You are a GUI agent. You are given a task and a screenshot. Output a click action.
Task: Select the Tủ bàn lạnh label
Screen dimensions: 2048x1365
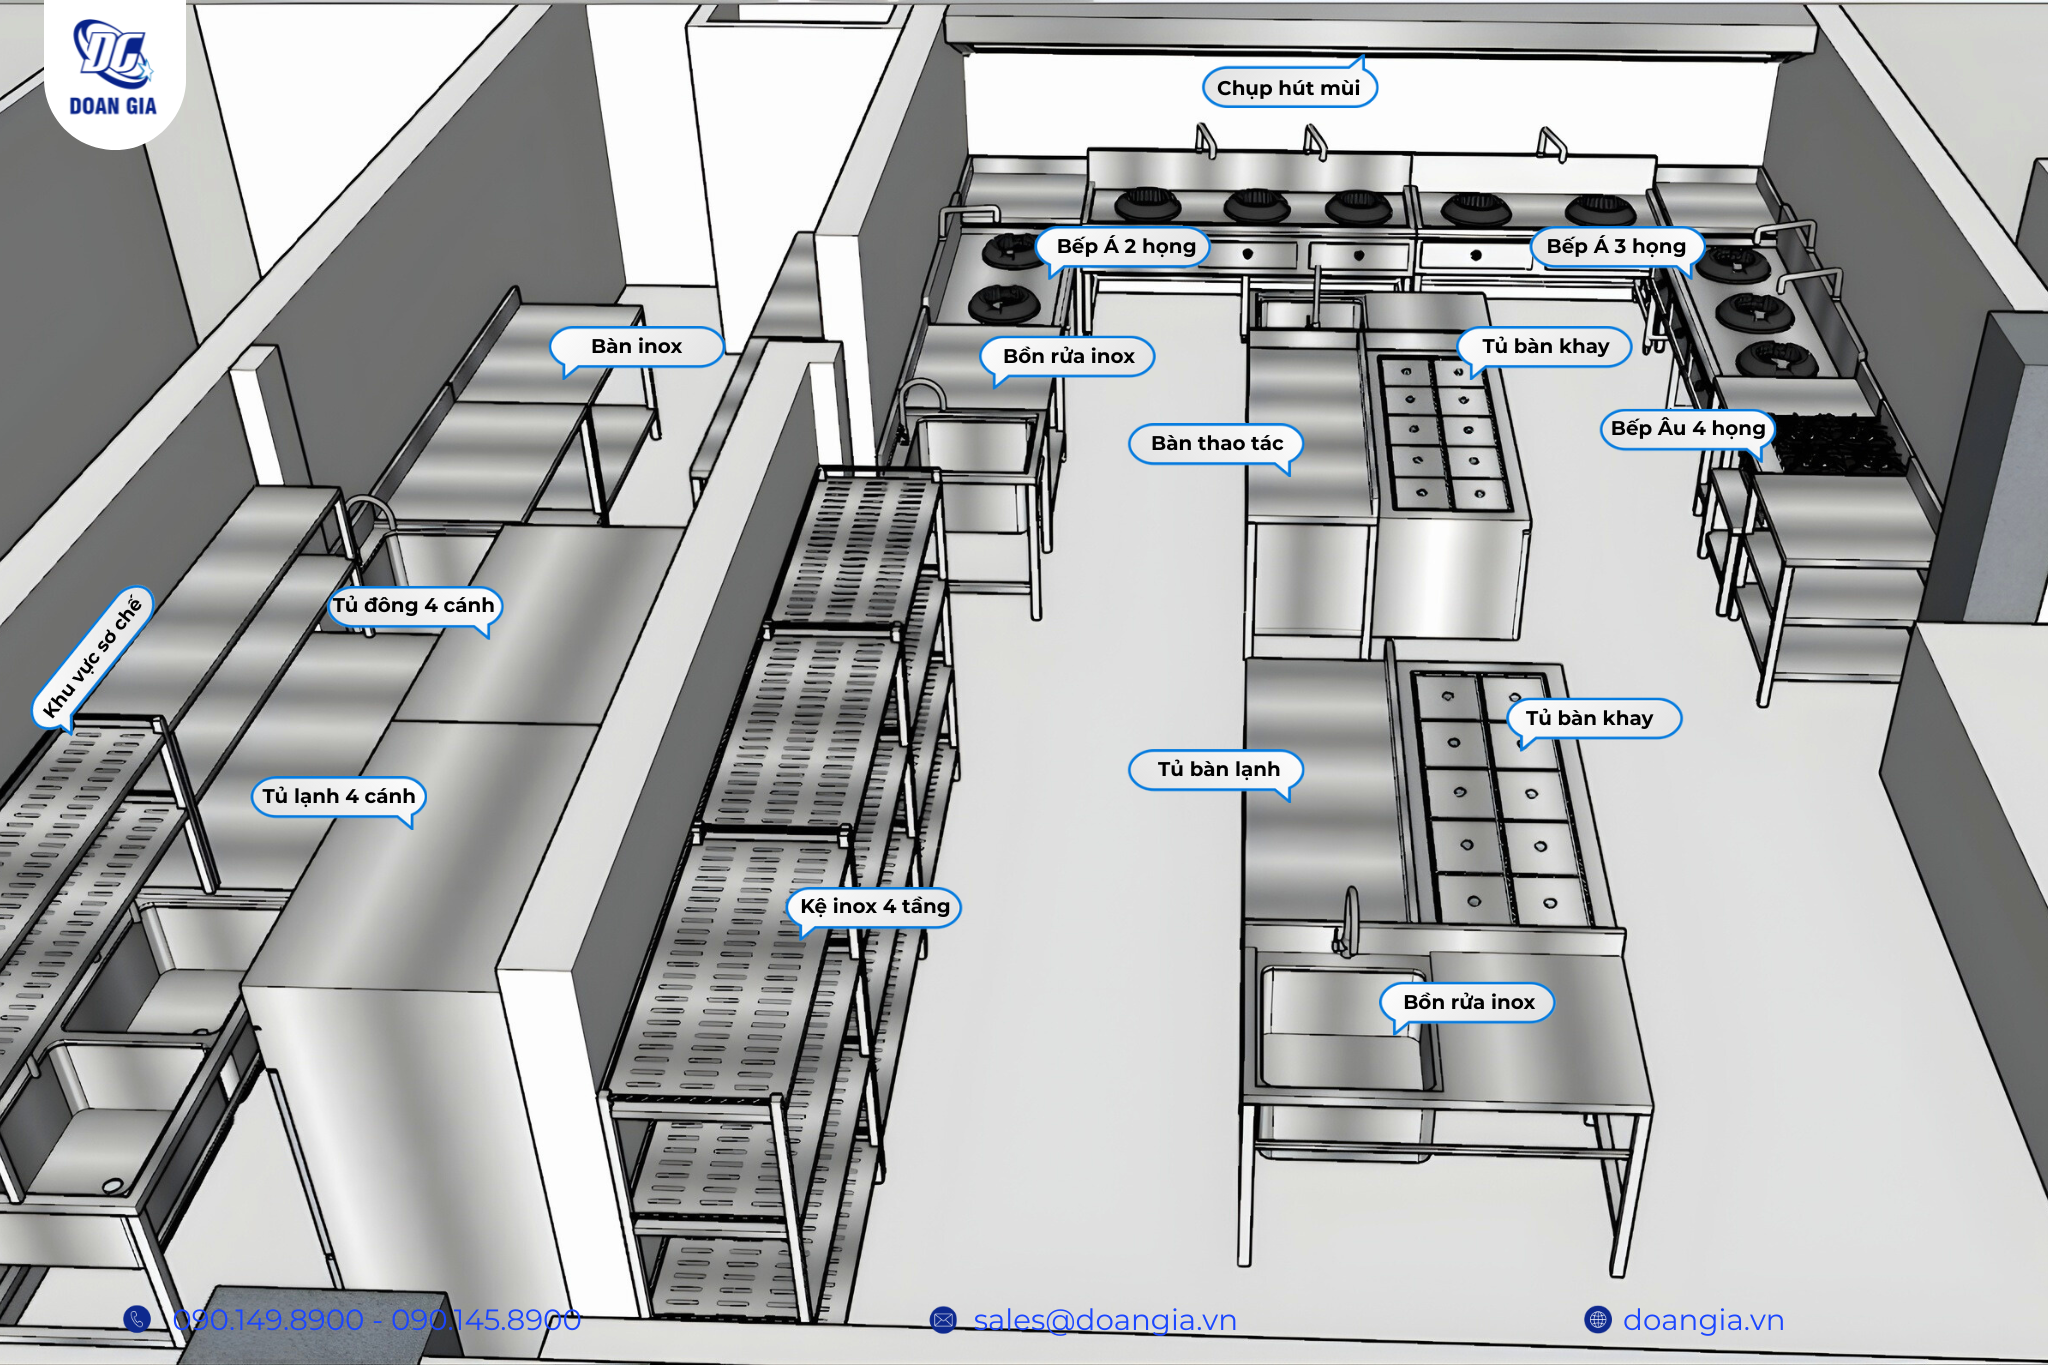(x=1218, y=769)
